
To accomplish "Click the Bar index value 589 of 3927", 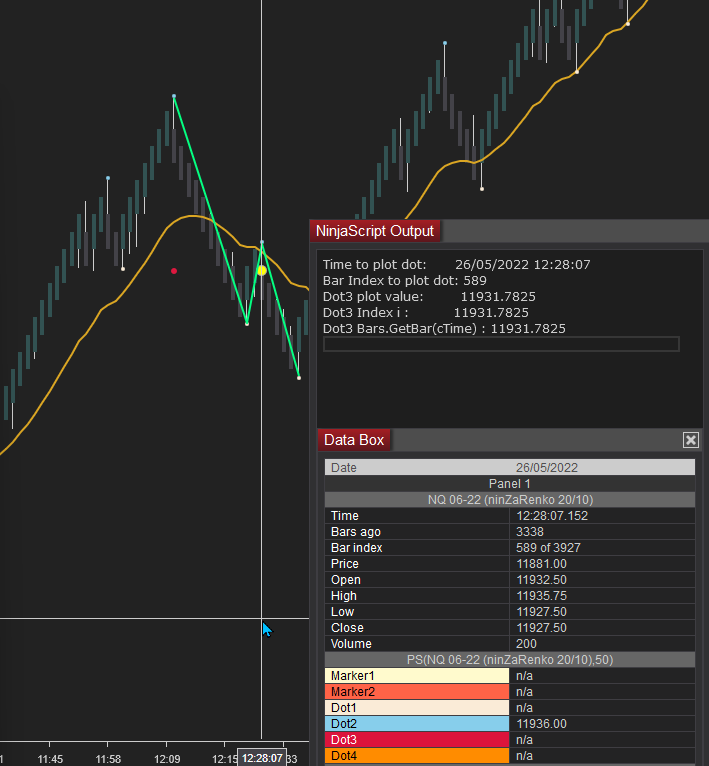I will [x=548, y=548].
